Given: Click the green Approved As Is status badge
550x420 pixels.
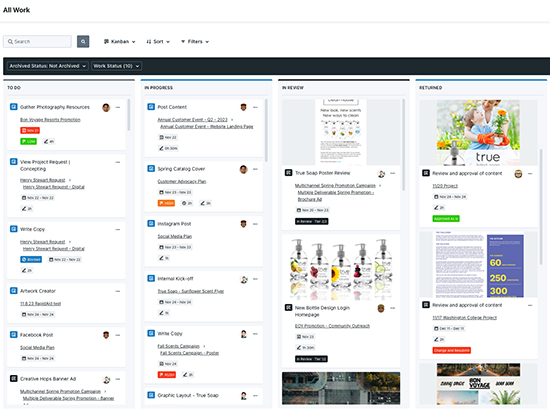Looking at the screenshot, I should tap(446, 219).
